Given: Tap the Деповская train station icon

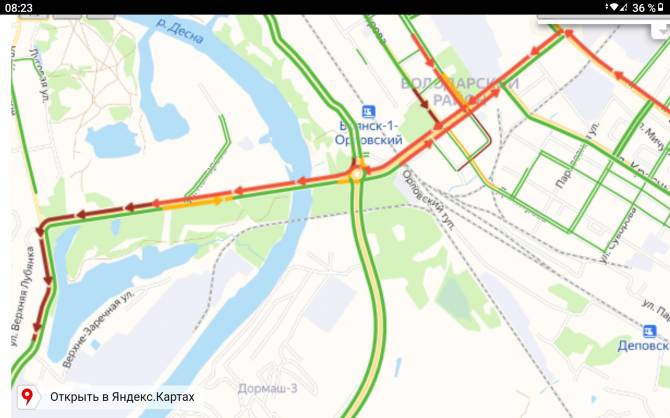Looking at the screenshot, I should (649, 331).
